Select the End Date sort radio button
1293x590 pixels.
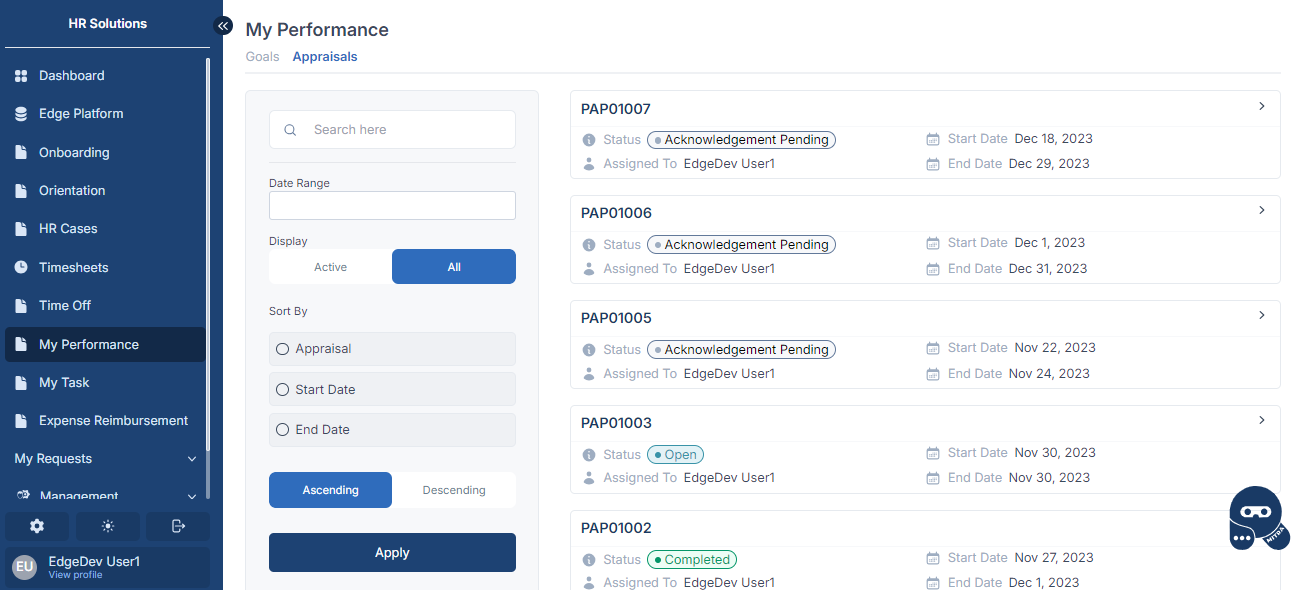tap(282, 430)
